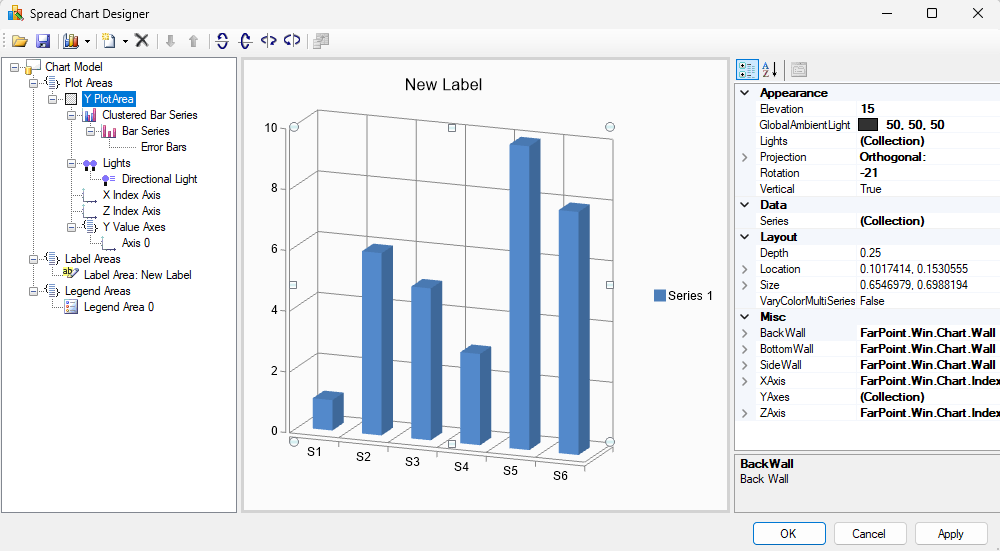Viewport: 1000px width, 551px height.
Task: Click the chart type bar chart icon
Action: click(x=71, y=41)
